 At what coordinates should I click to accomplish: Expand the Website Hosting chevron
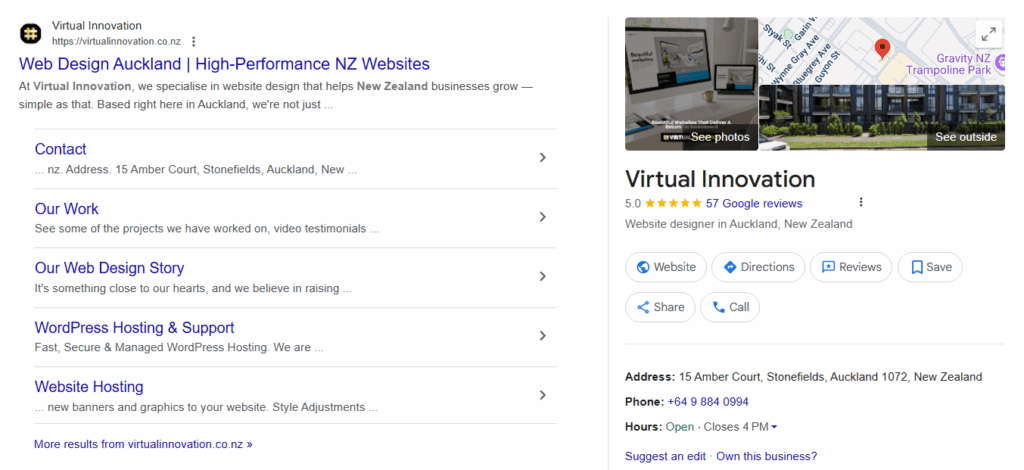[x=542, y=395]
